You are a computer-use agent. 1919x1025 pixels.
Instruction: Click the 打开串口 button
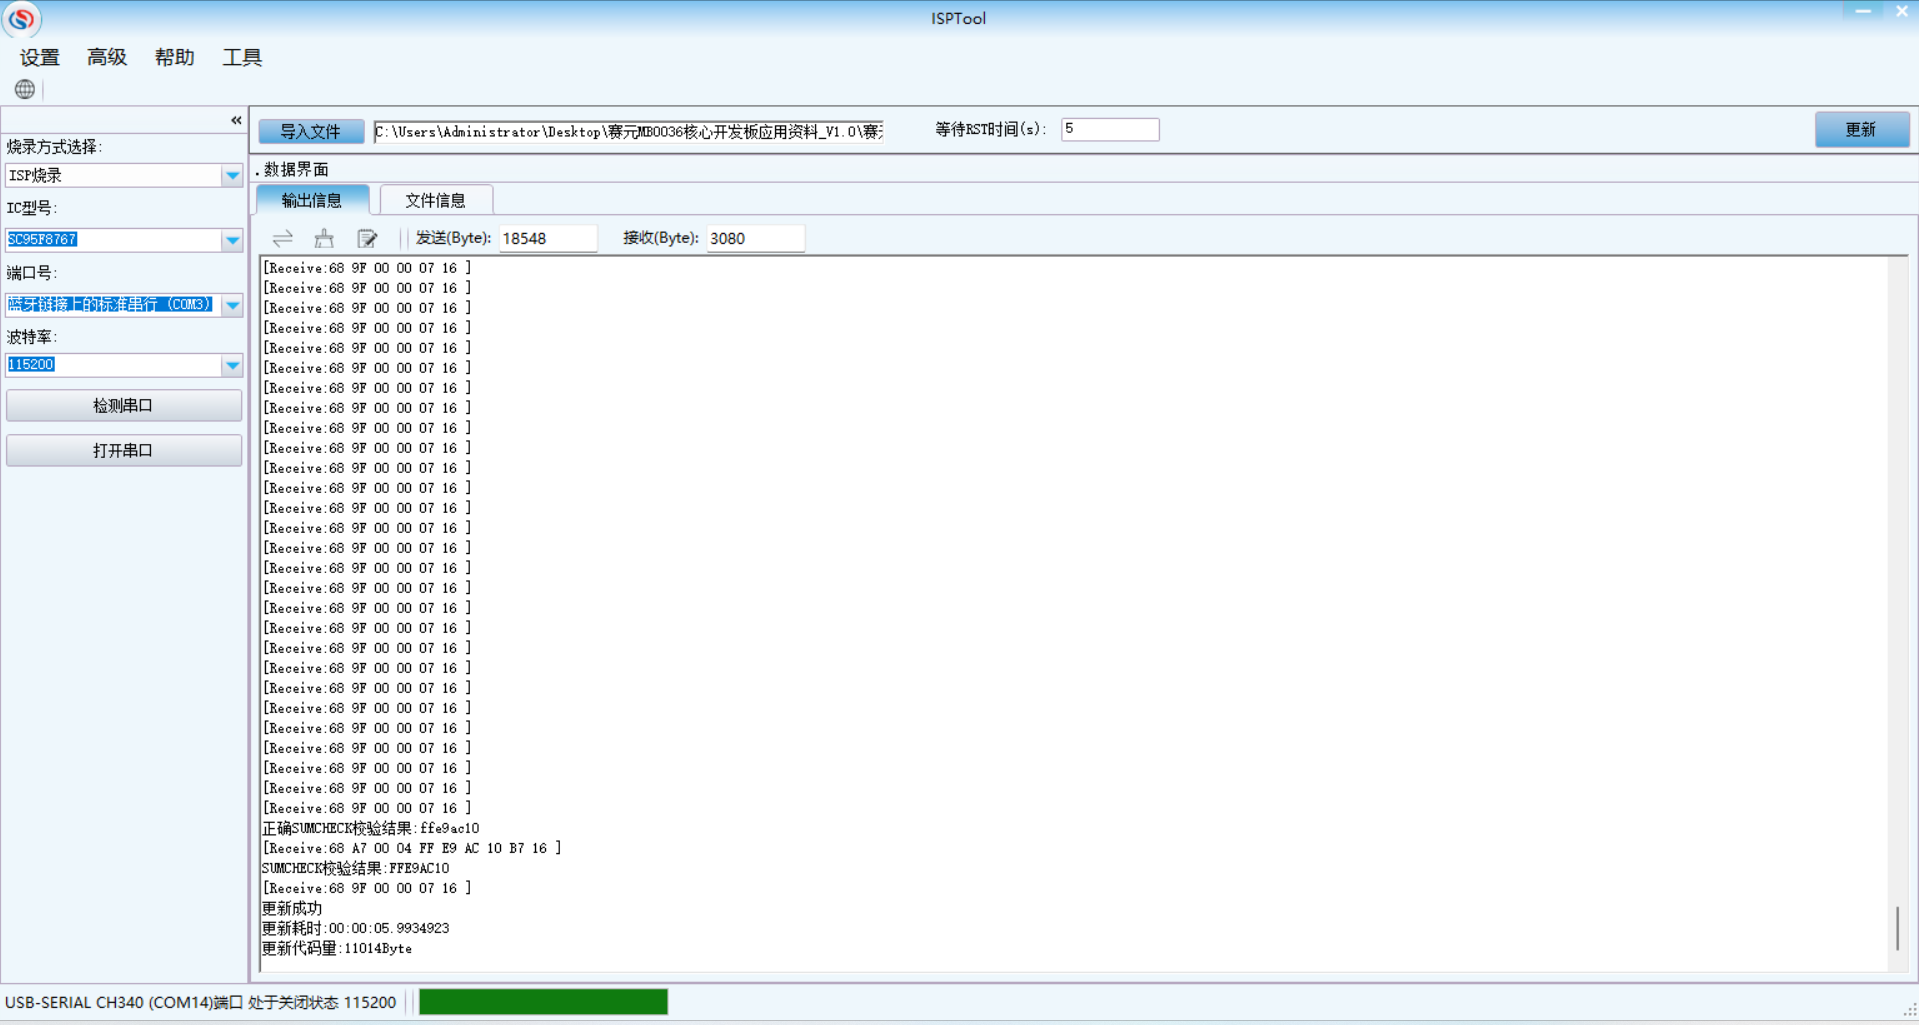(123, 450)
